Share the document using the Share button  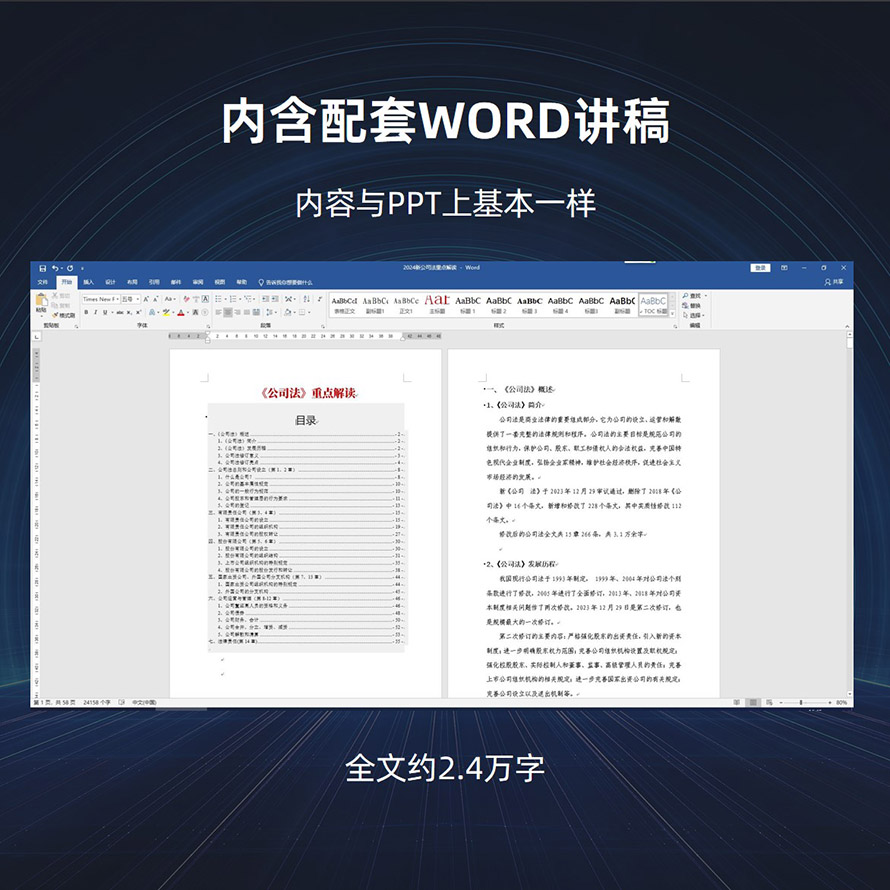pyautogui.click(x=834, y=282)
